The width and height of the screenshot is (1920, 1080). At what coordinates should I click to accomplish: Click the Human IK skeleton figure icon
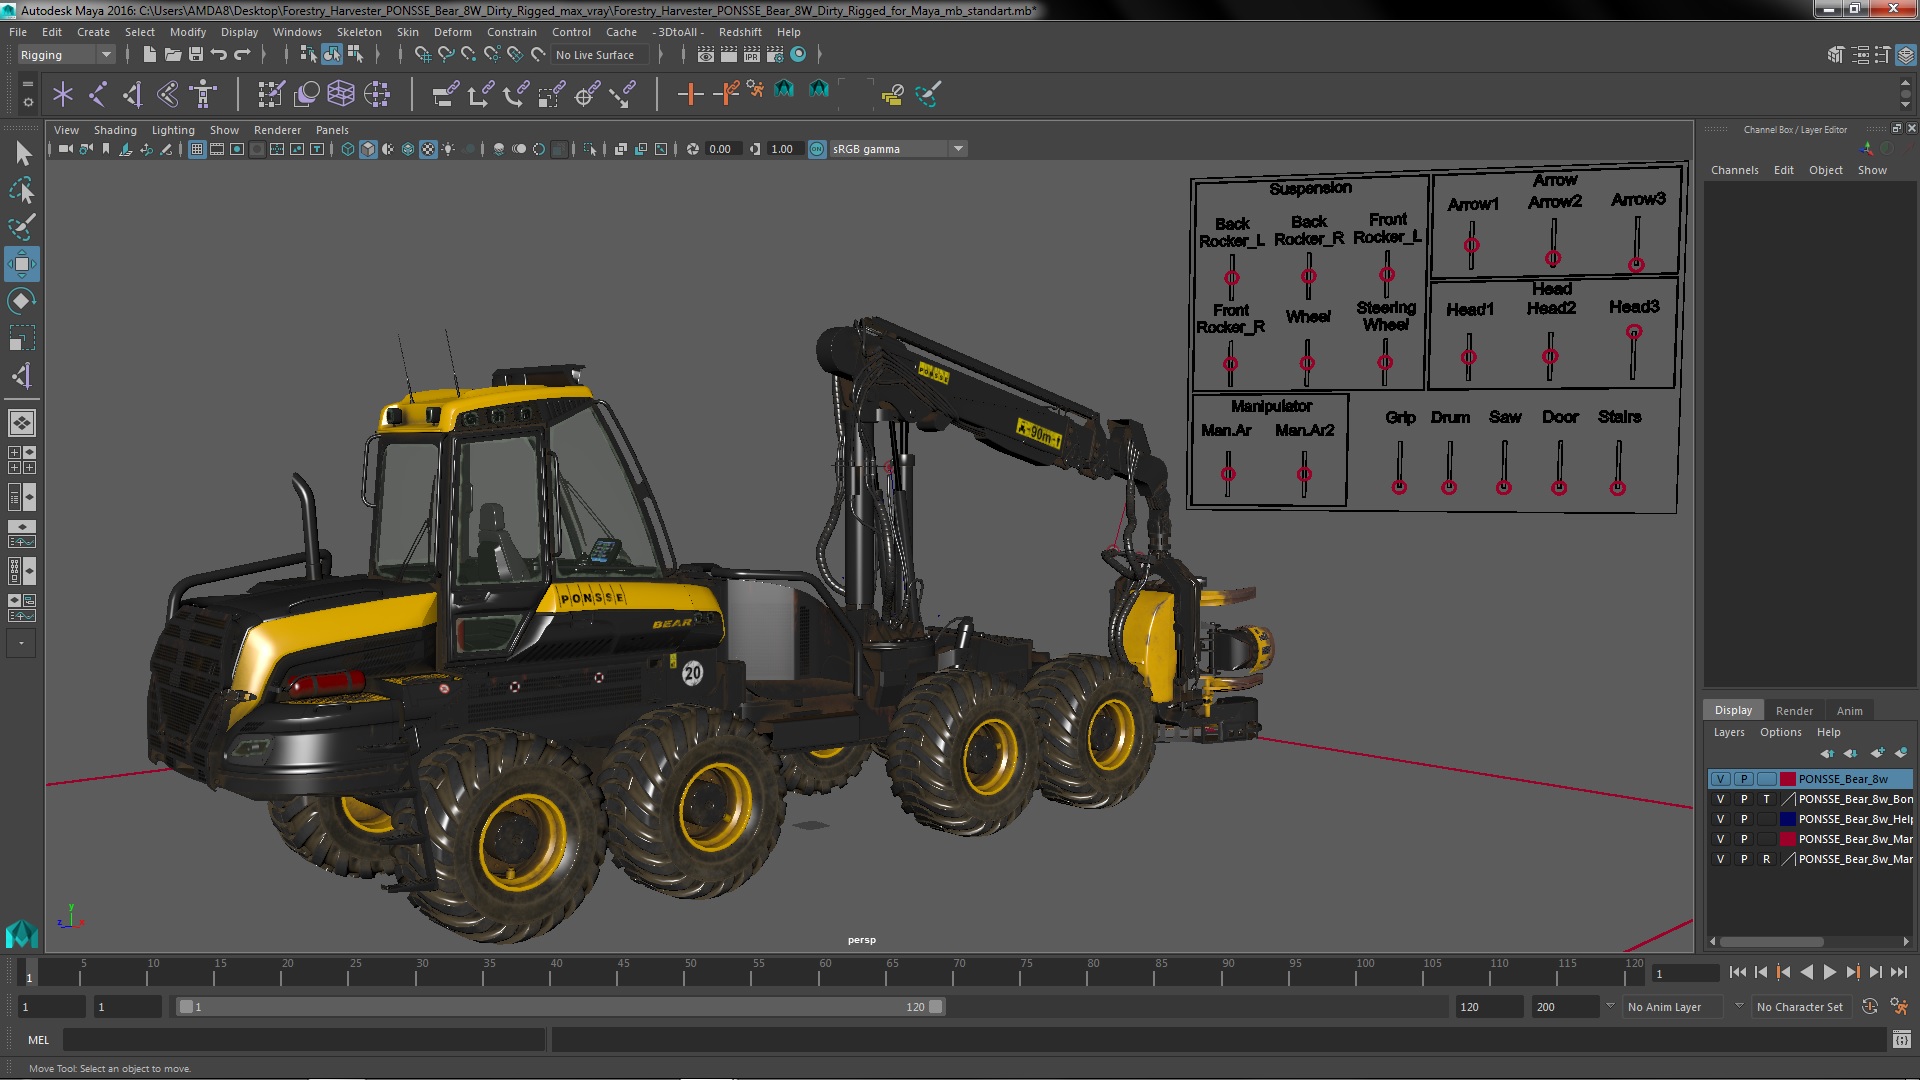pos(204,94)
